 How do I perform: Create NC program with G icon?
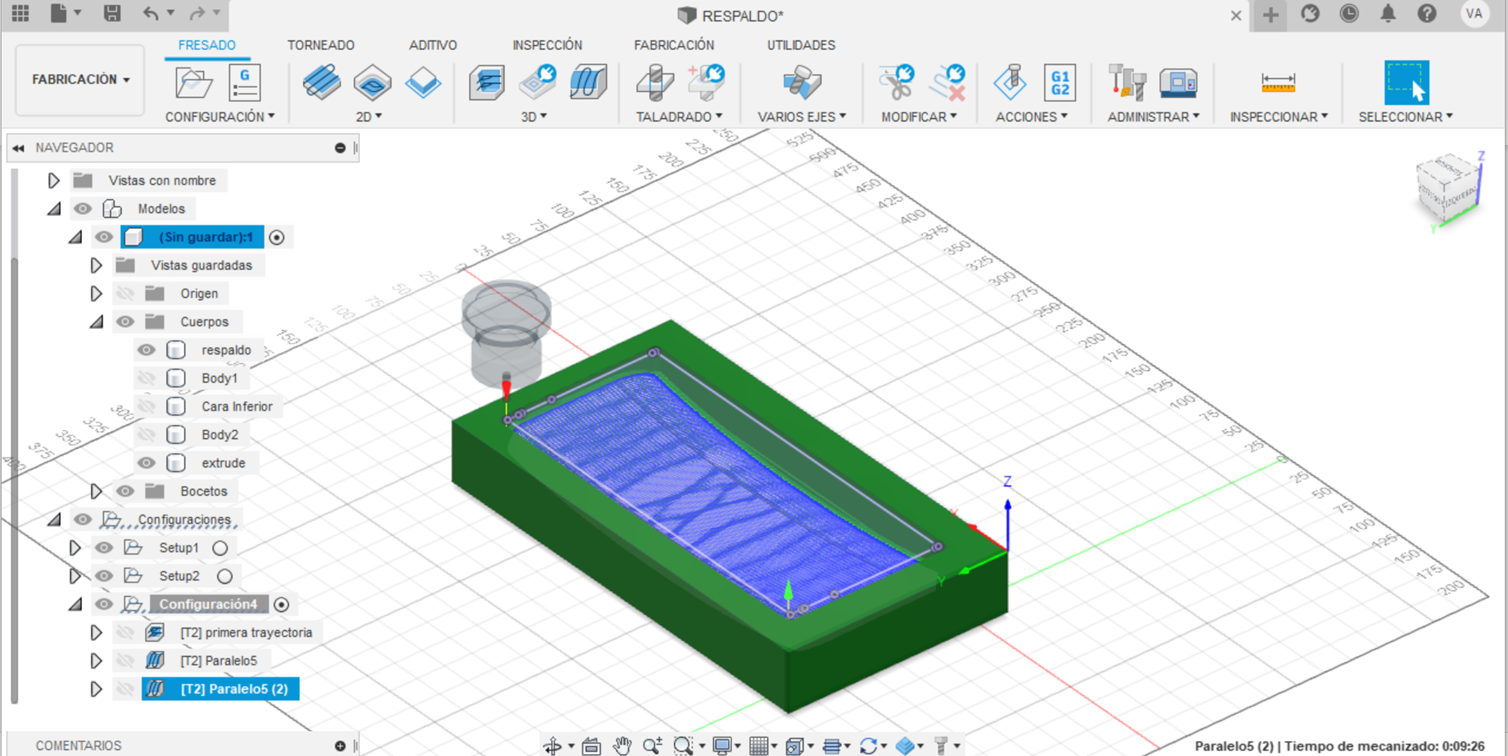pyautogui.click(x=244, y=83)
